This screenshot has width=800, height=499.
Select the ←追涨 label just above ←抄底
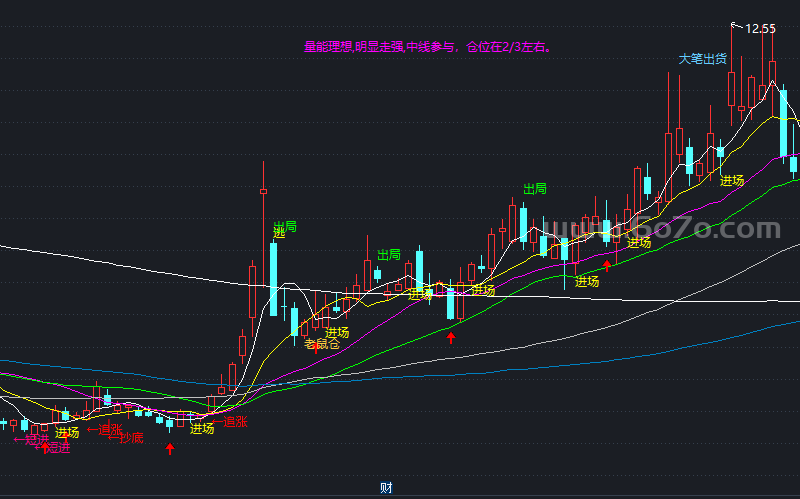pyautogui.click(x=105, y=430)
